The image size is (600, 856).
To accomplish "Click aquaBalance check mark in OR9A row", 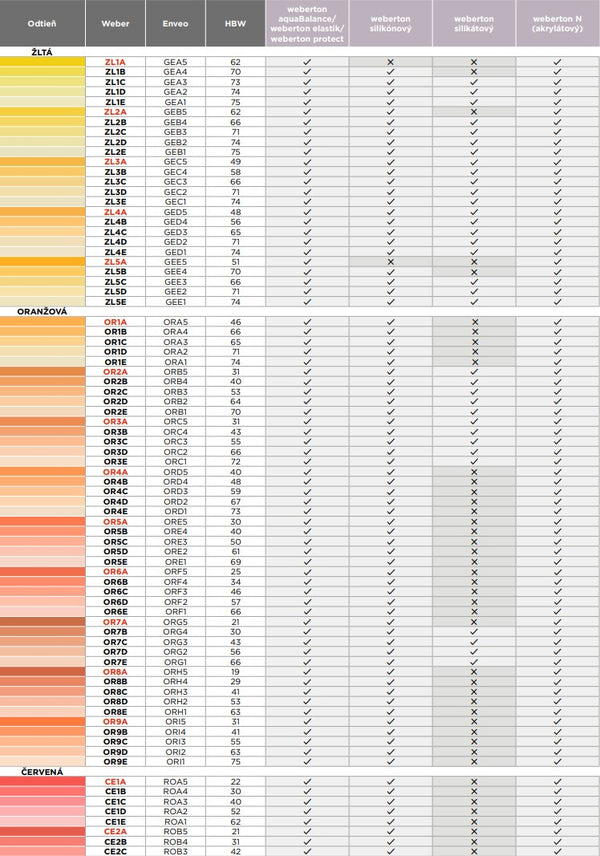I will [x=307, y=722].
